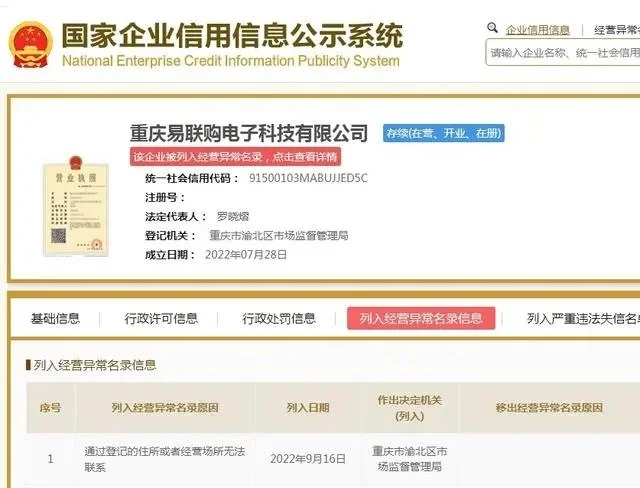The height and width of the screenshot is (488, 640).
Task: Click the search magnifier icon
Action: [x=492, y=28]
